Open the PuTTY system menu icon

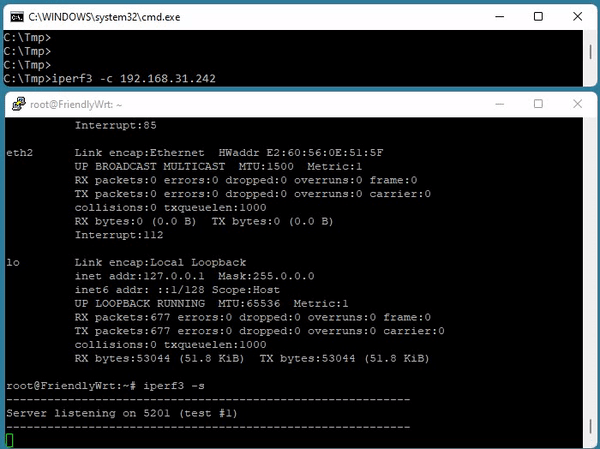coord(18,104)
